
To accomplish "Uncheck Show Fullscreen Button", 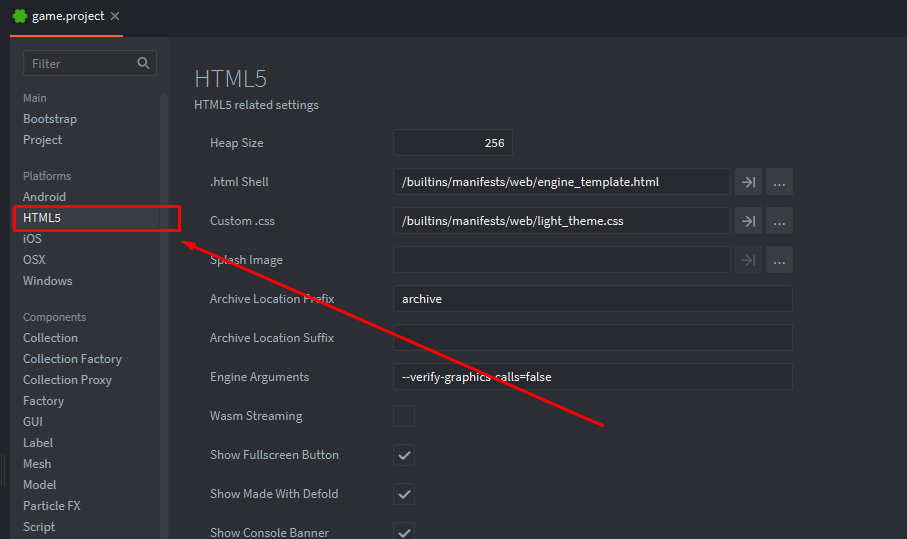I will click(x=404, y=455).
